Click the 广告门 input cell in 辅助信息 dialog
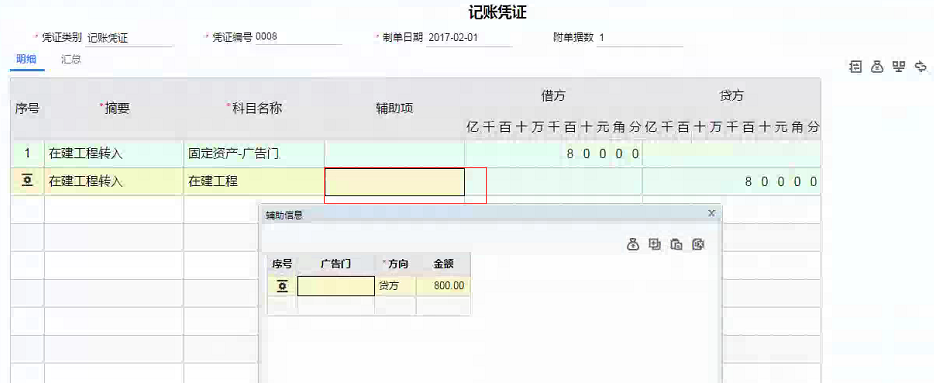The height and width of the screenshot is (383, 934). click(336, 287)
